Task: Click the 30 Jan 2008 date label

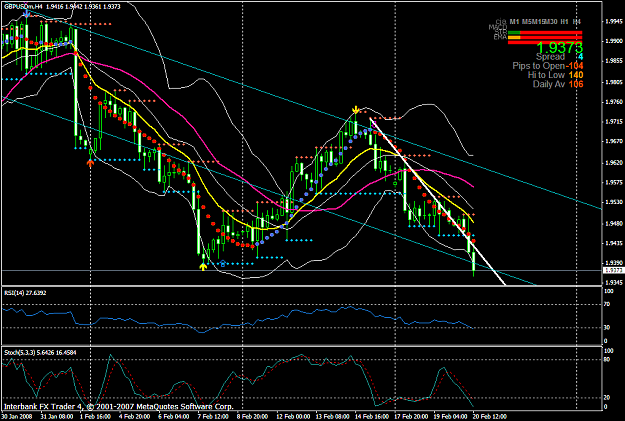Action: coord(16,417)
